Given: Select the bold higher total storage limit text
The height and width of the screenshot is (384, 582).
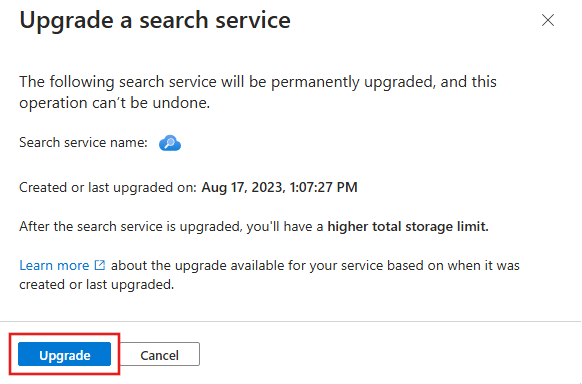Looking at the screenshot, I should 408,226.
